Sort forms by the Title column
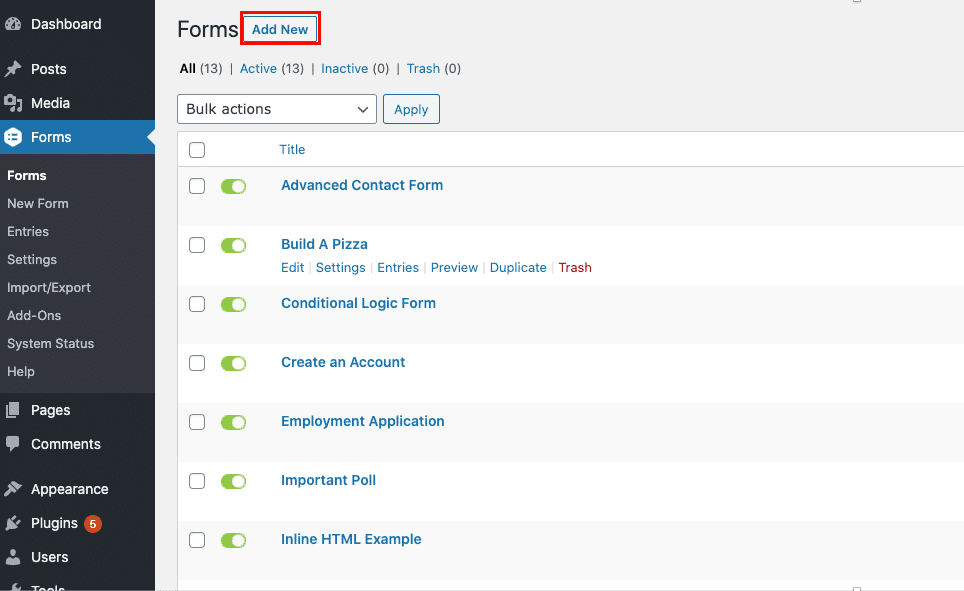The width and height of the screenshot is (964, 591). click(292, 149)
